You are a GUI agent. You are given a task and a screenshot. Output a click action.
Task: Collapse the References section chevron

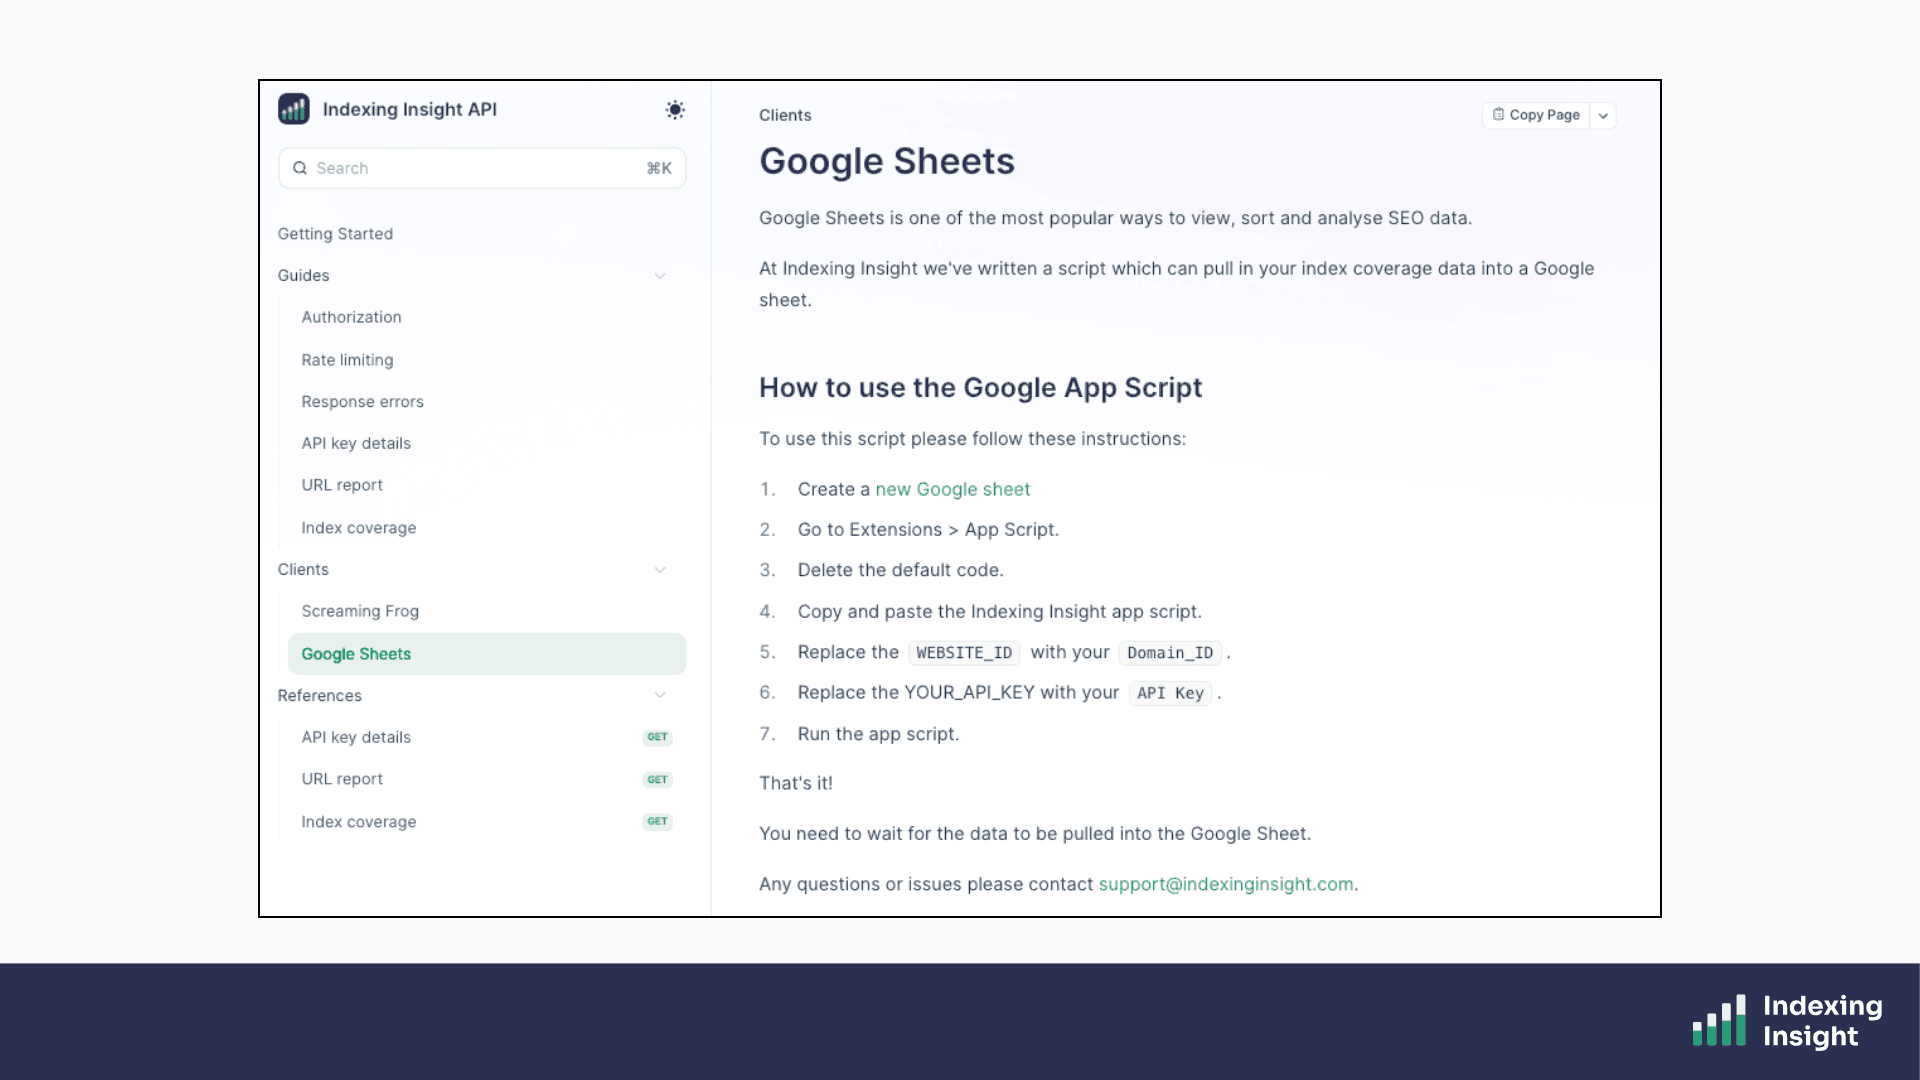(660, 695)
